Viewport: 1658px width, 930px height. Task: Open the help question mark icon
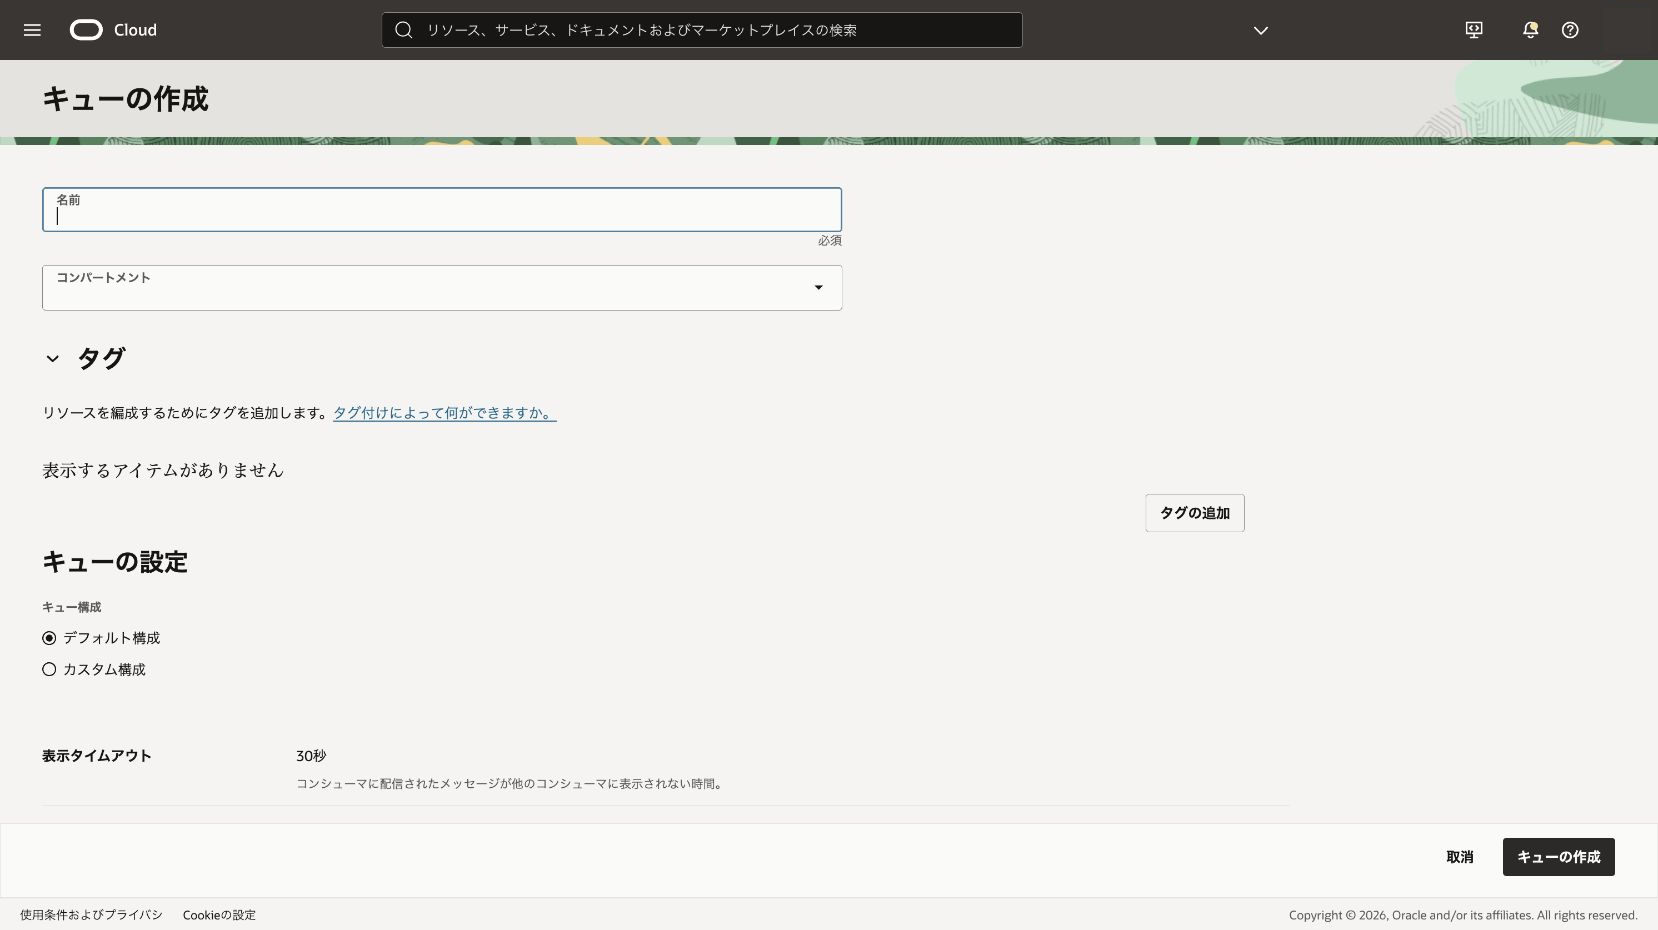pyautogui.click(x=1570, y=30)
